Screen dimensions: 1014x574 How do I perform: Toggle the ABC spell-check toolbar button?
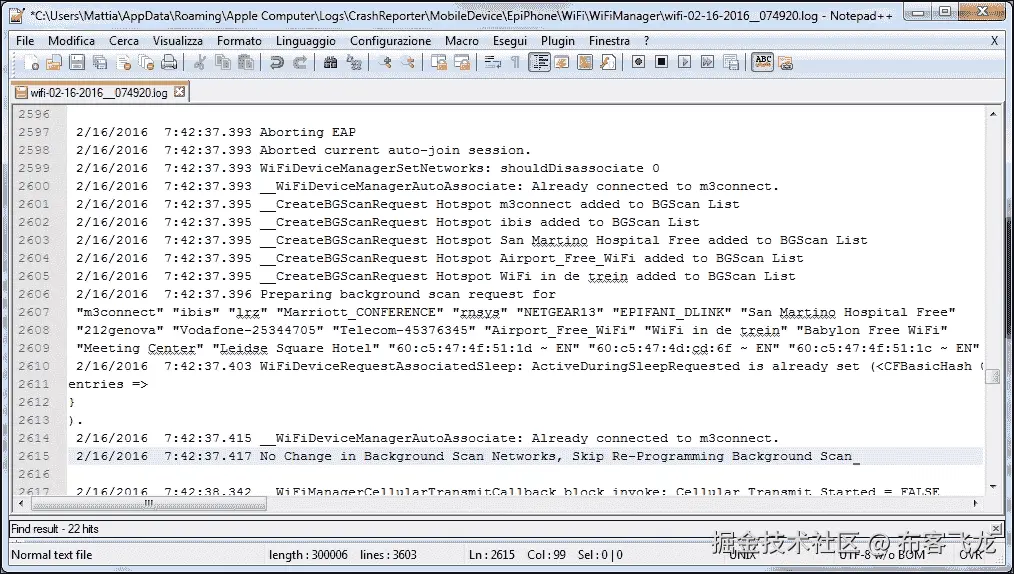pyautogui.click(x=762, y=62)
